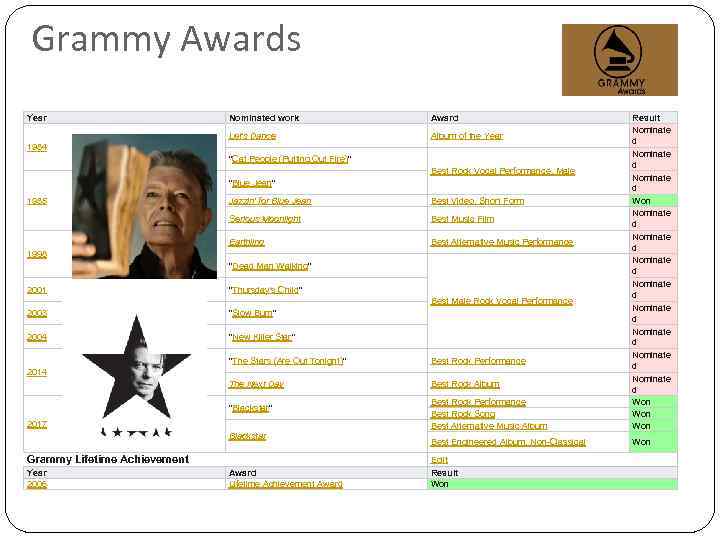
Task: Follow the Best Rock Performance link in the 2014 row
Action: (478, 361)
